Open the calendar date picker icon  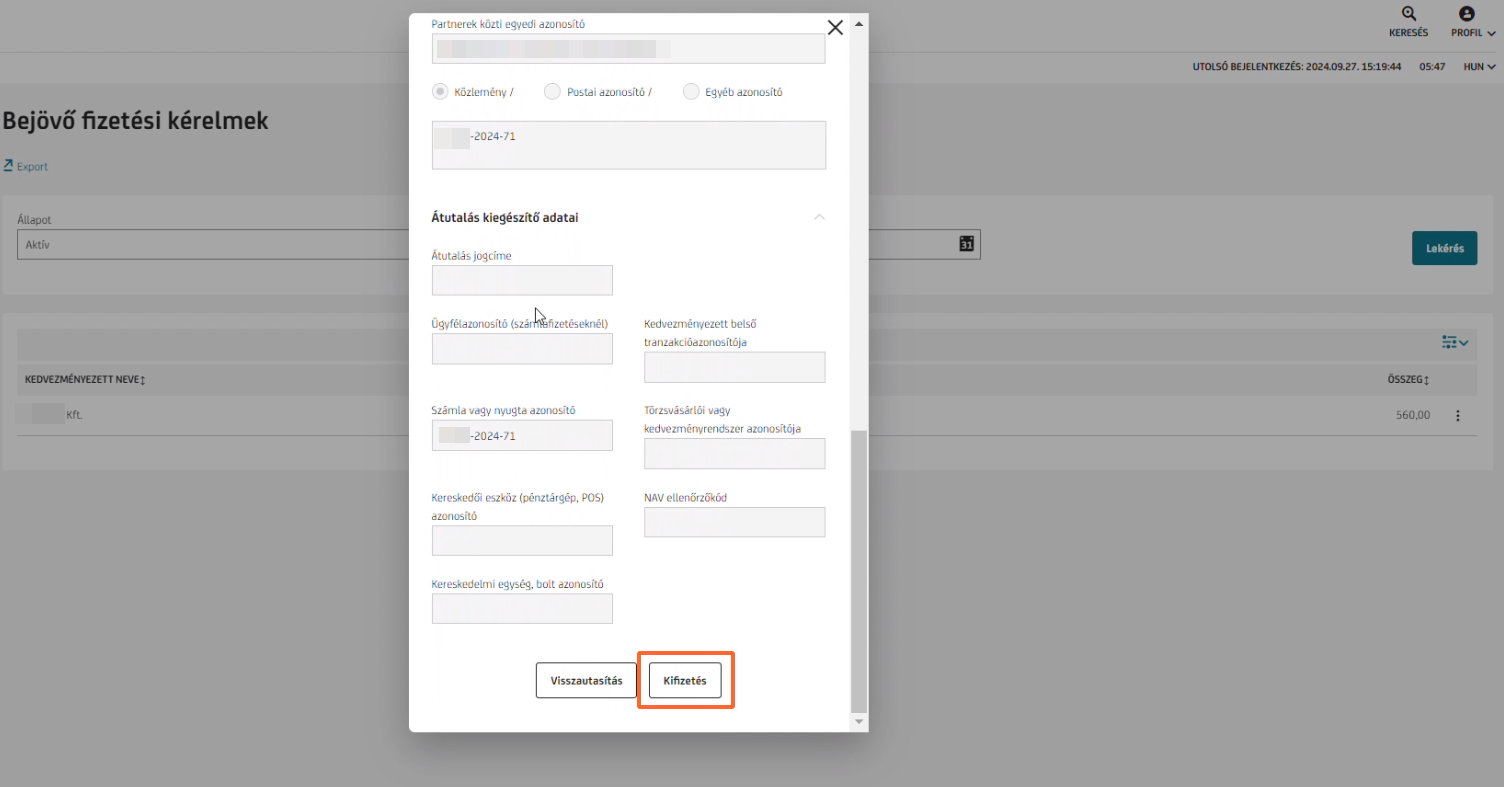(x=966, y=244)
